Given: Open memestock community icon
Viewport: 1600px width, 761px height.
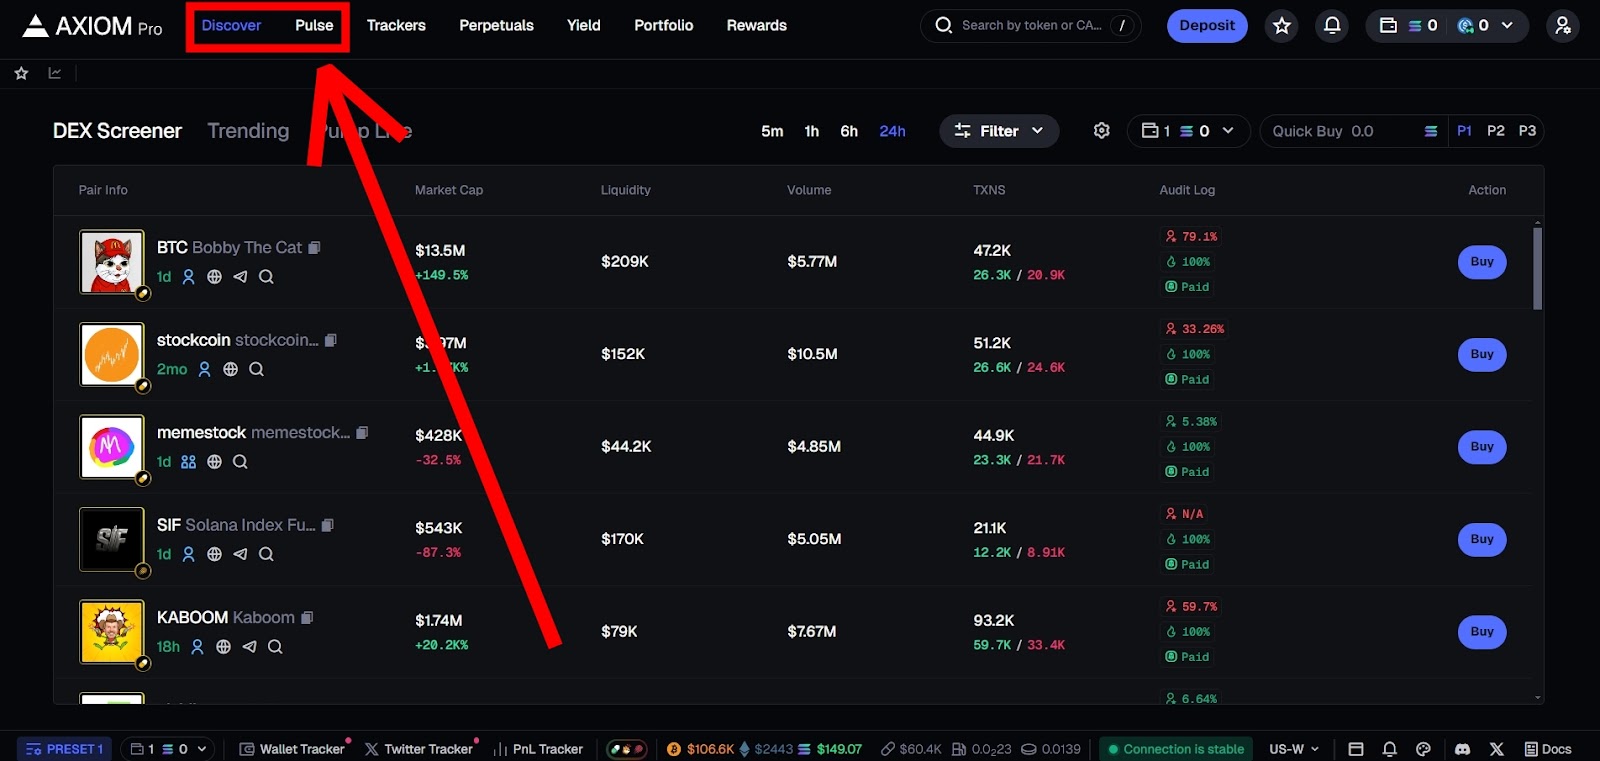Looking at the screenshot, I should [188, 462].
